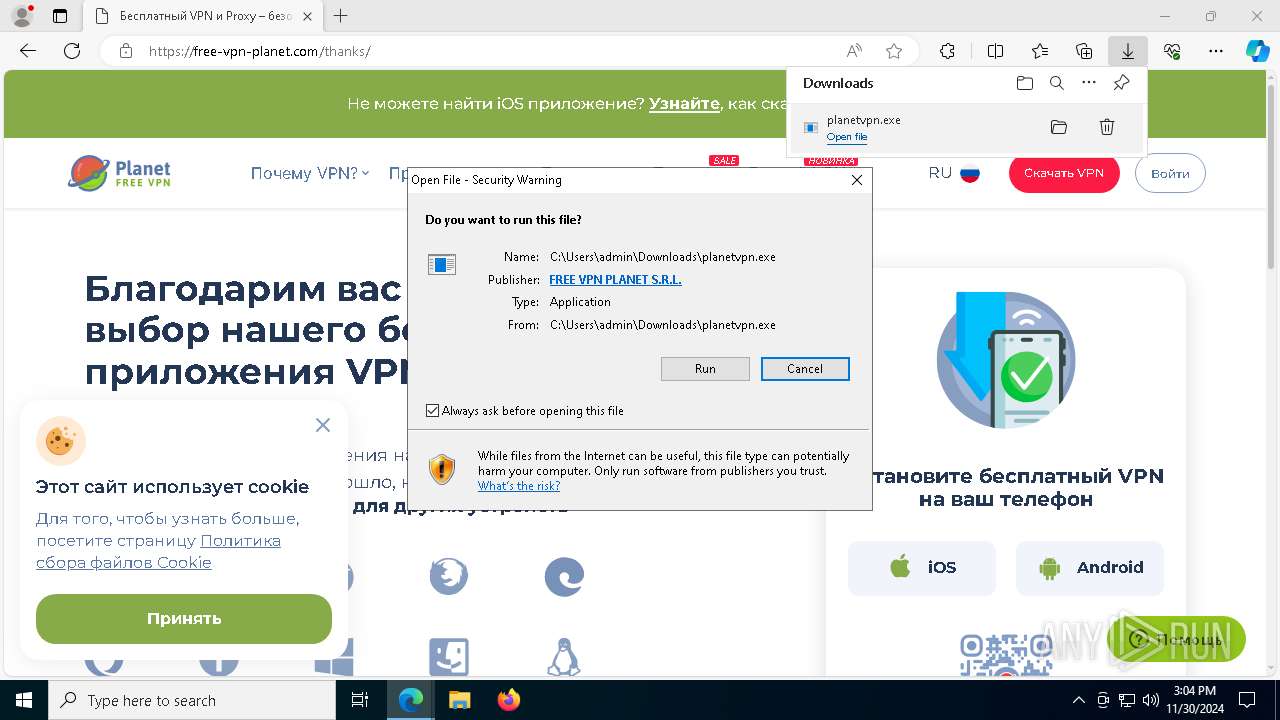Click Run in the Security Warning dialog
The height and width of the screenshot is (720, 1280).
click(x=705, y=369)
